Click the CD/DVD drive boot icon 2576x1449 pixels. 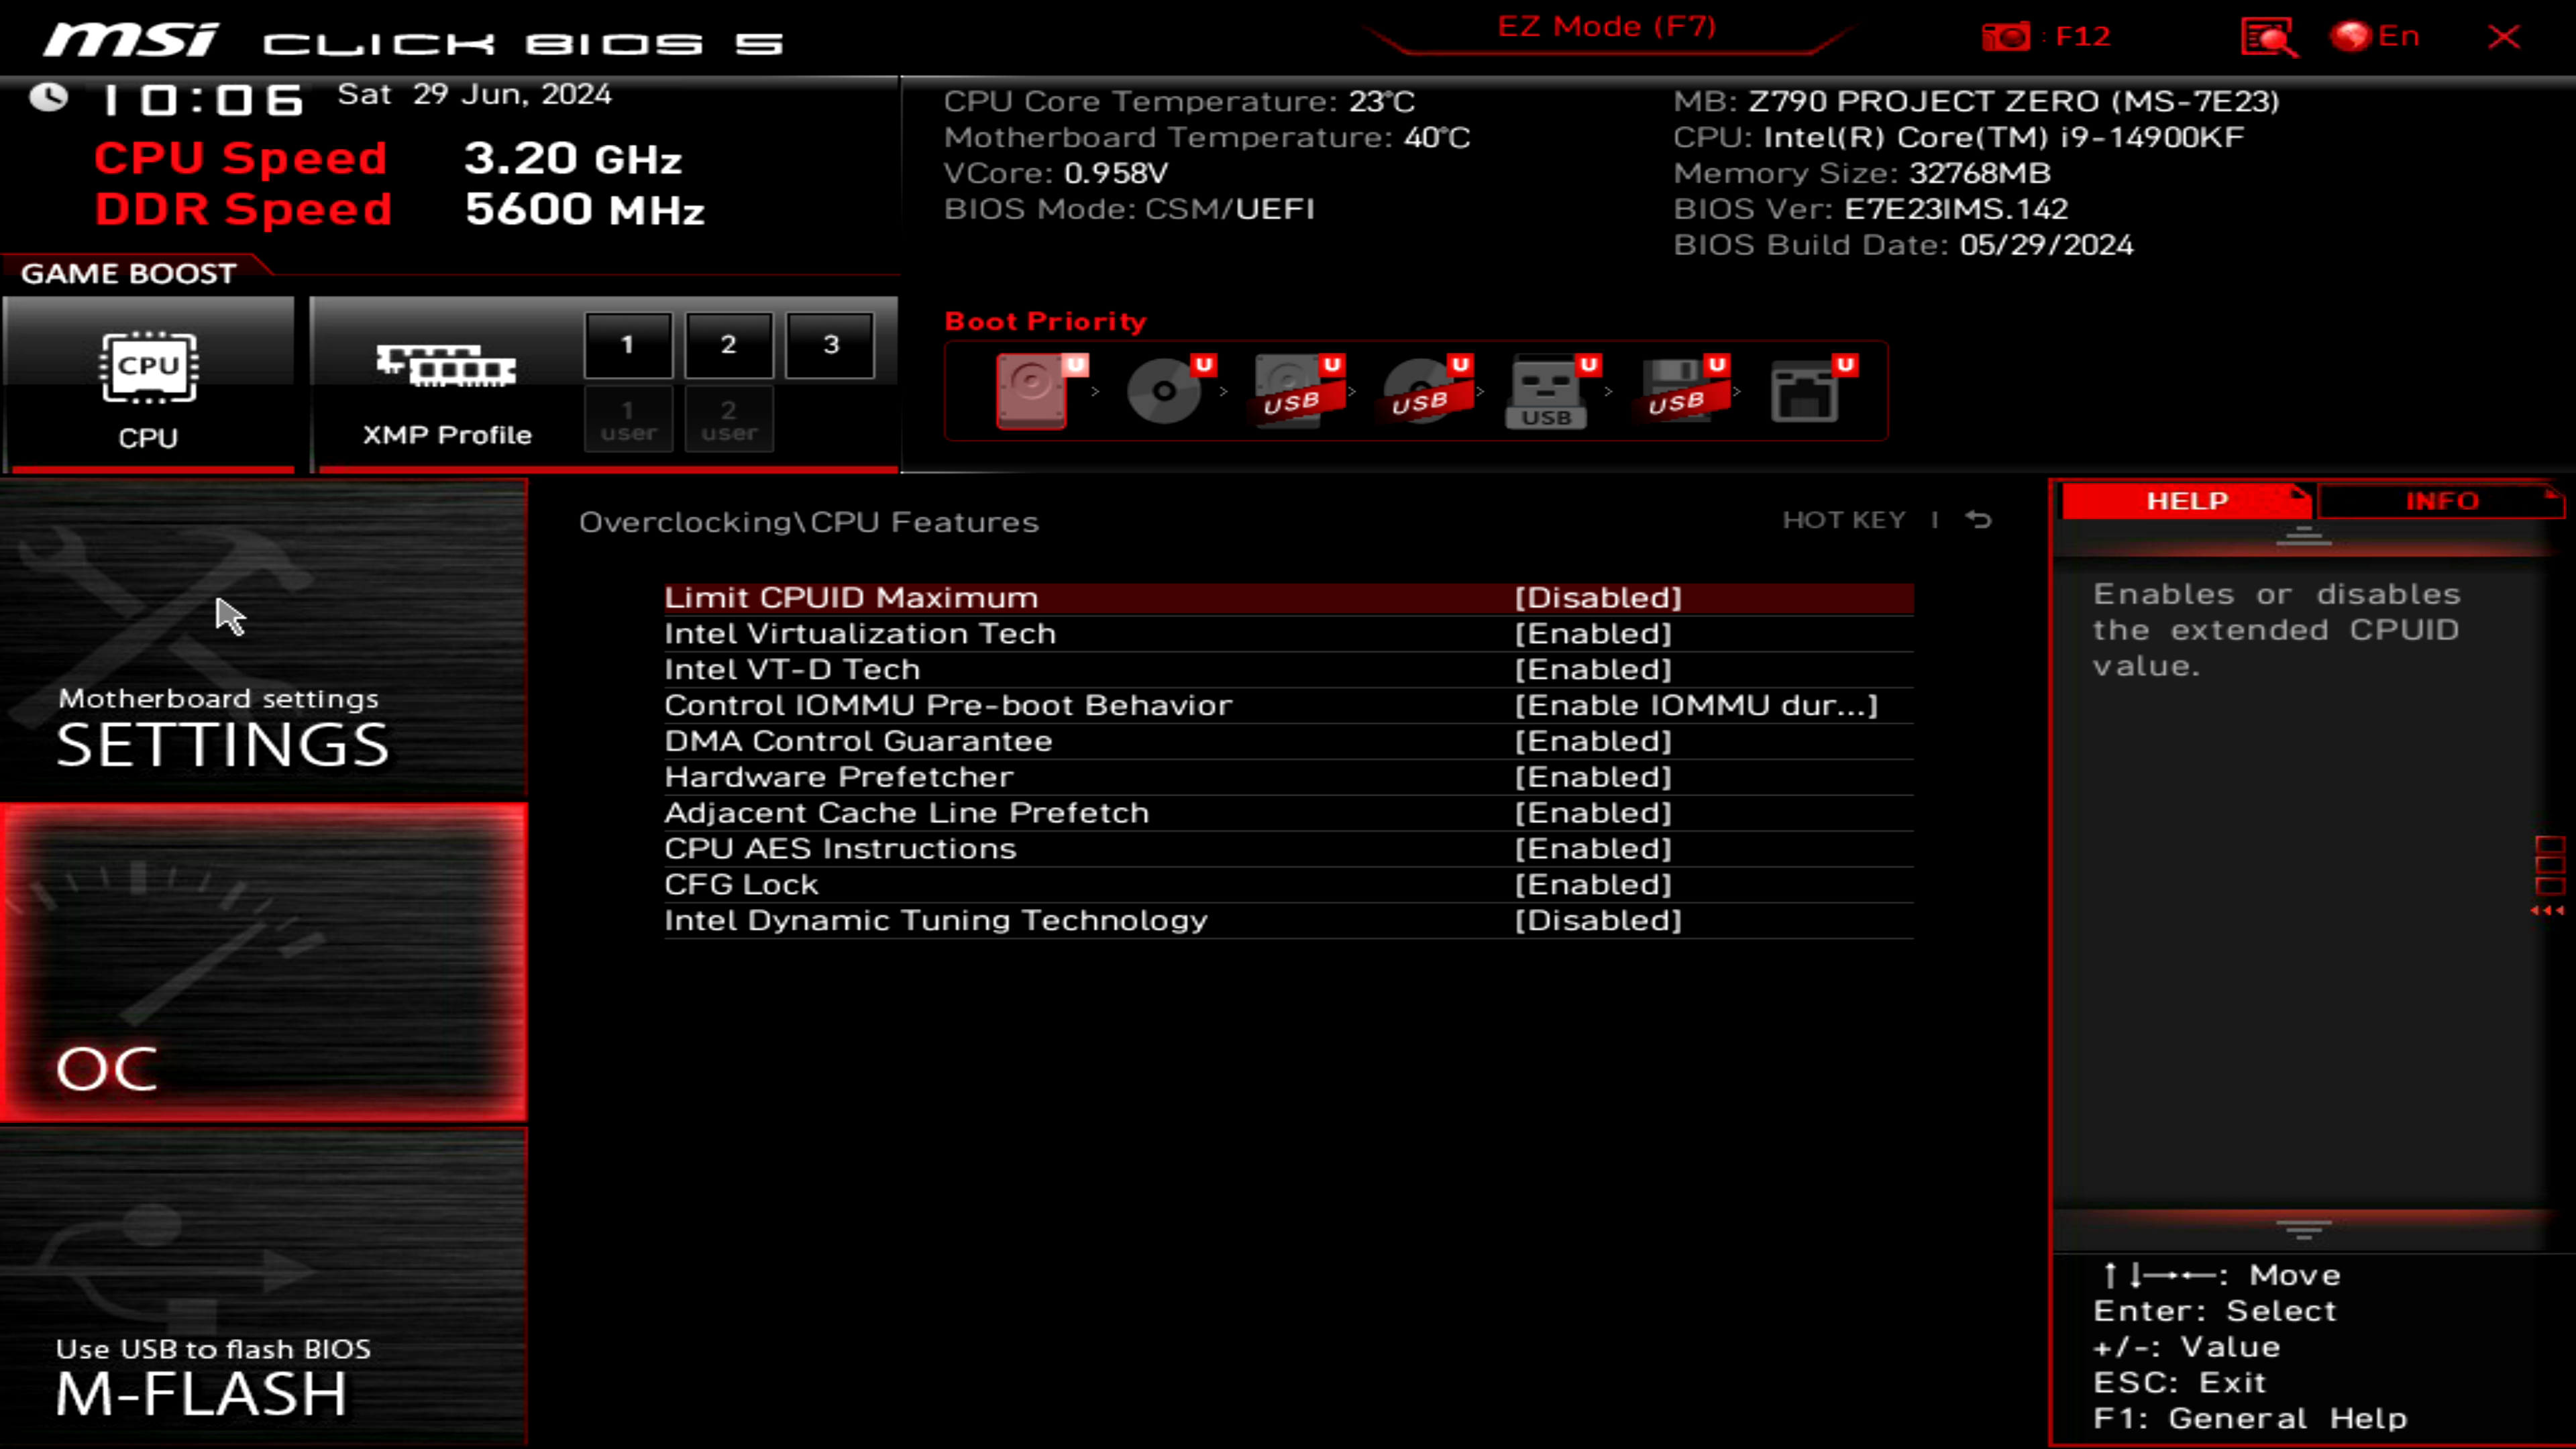click(x=1163, y=390)
